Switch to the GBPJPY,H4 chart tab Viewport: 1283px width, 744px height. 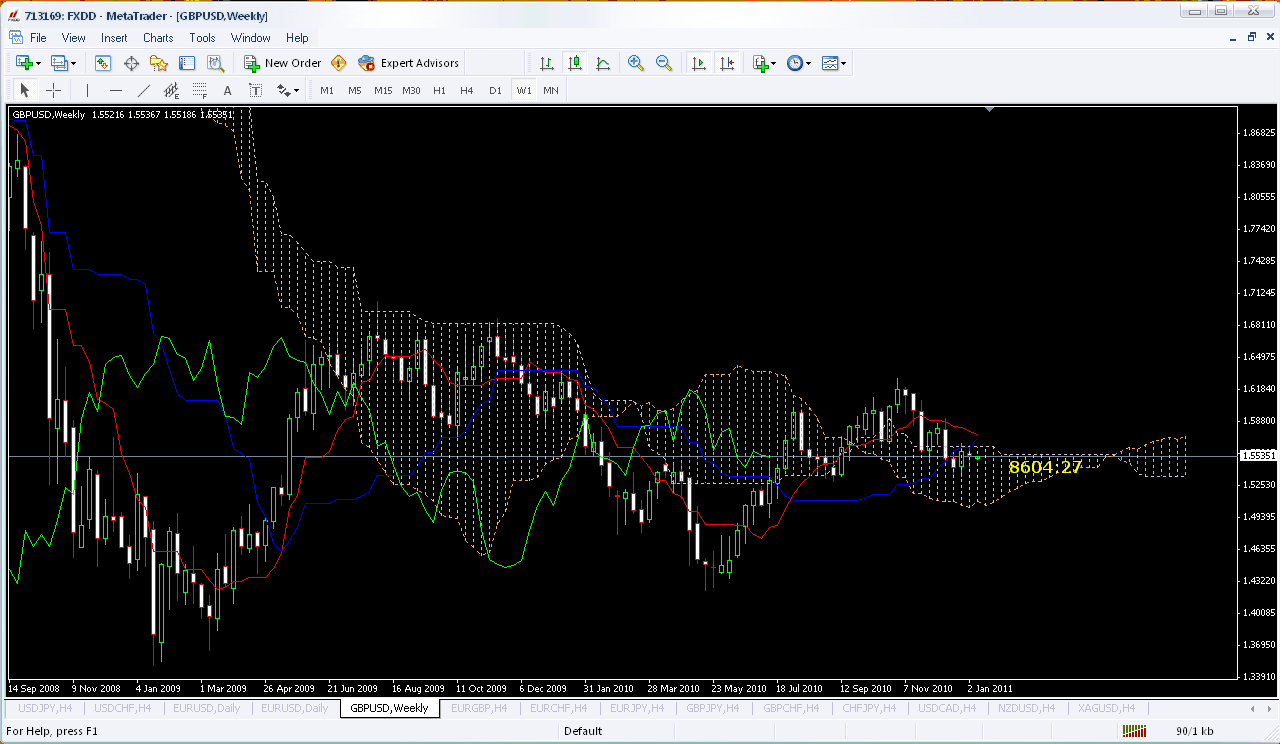coord(713,708)
